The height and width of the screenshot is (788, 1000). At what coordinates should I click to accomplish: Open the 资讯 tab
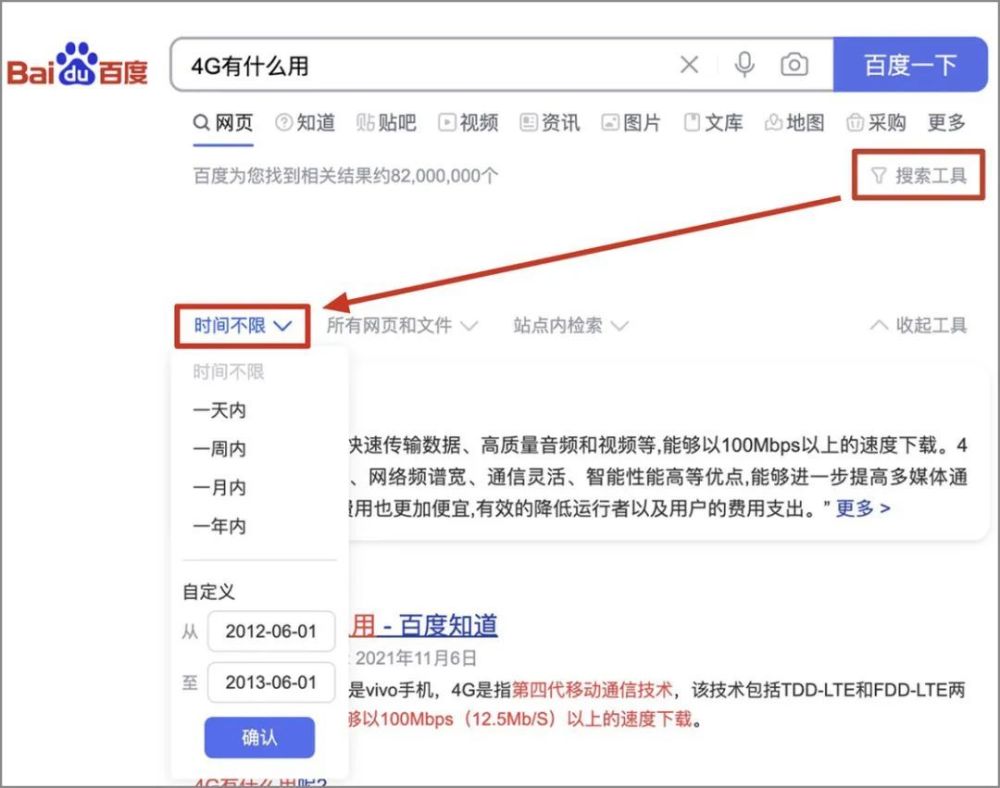[550, 122]
